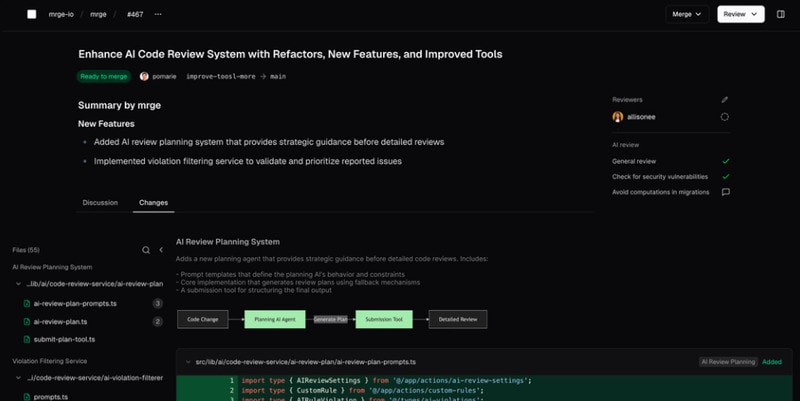
Task: Open the Merge dropdown
Action: coord(688,15)
